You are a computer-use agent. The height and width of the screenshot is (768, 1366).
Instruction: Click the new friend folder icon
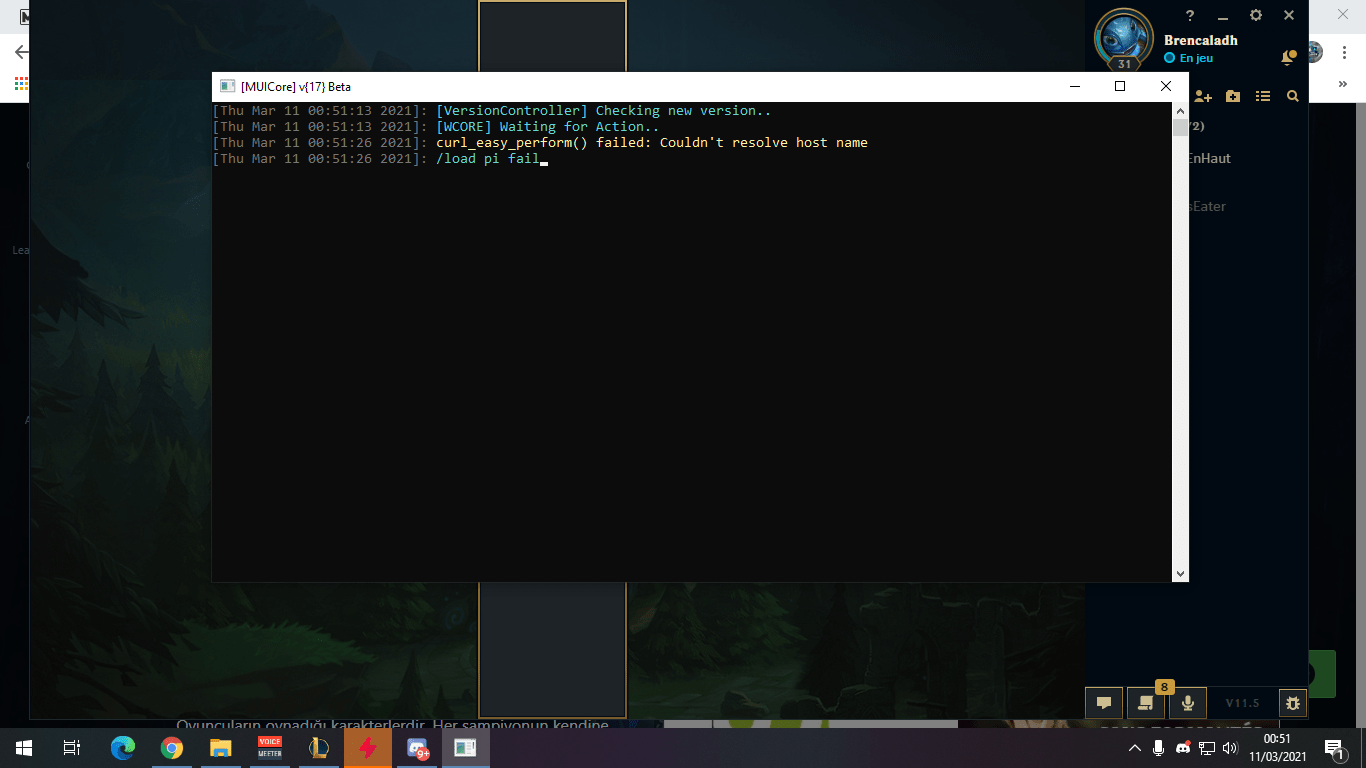point(1233,96)
